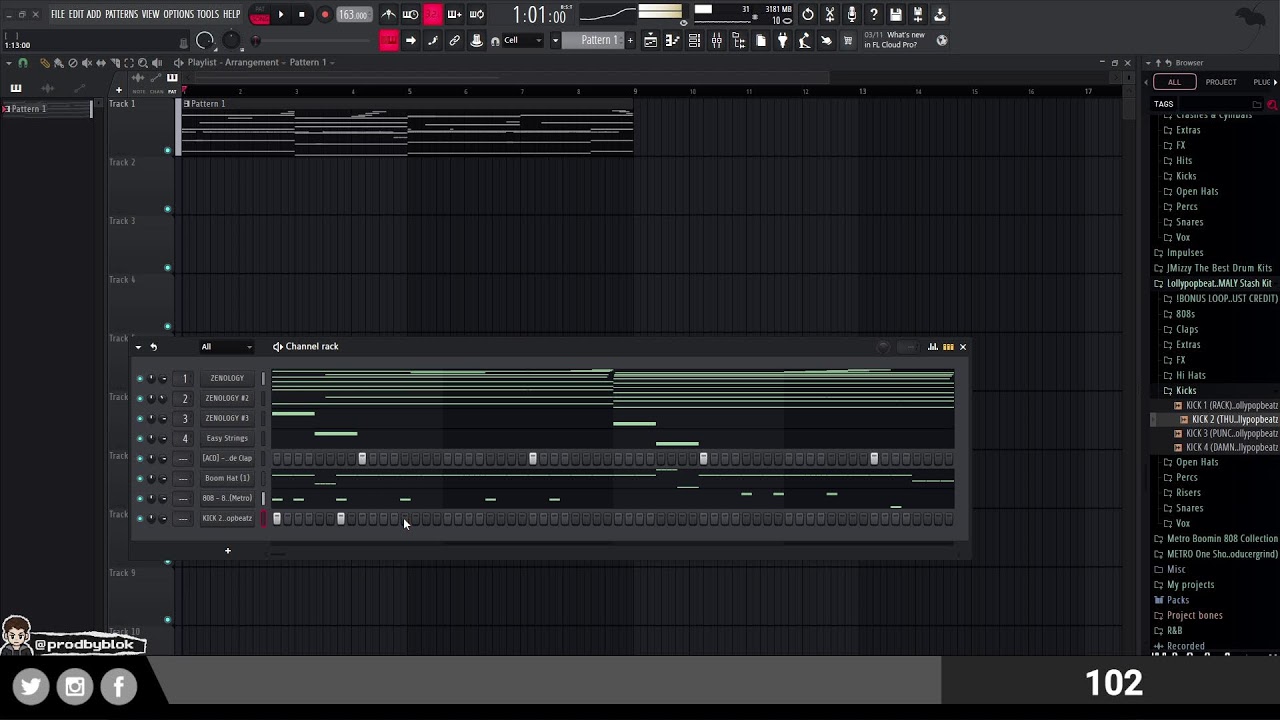Screen dimensions: 1280x720
Task: Open the Pattern 1 selector dropdown arrow
Action: tap(555, 41)
